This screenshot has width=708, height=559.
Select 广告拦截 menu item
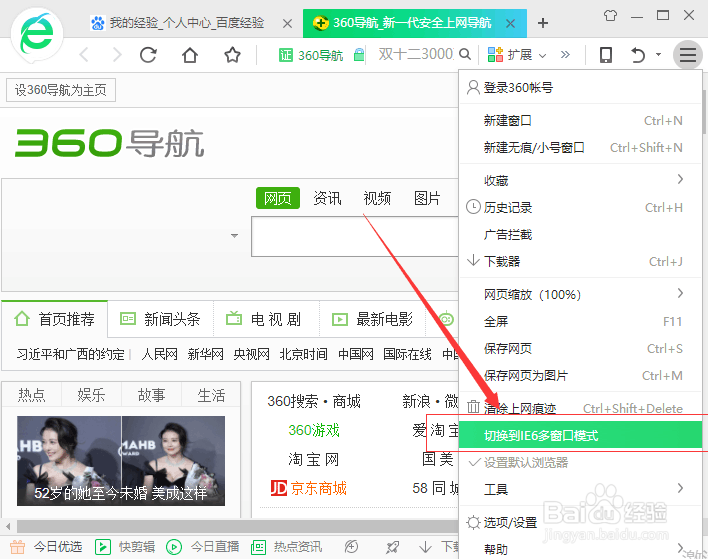click(x=580, y=235)
